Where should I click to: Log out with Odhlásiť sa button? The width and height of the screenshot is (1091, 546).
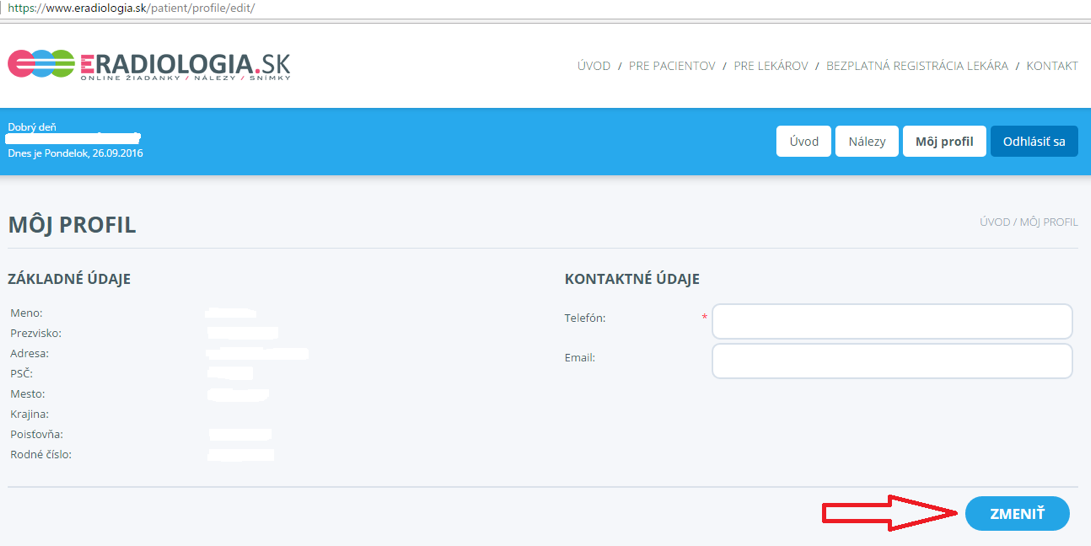click(1034, 141)
